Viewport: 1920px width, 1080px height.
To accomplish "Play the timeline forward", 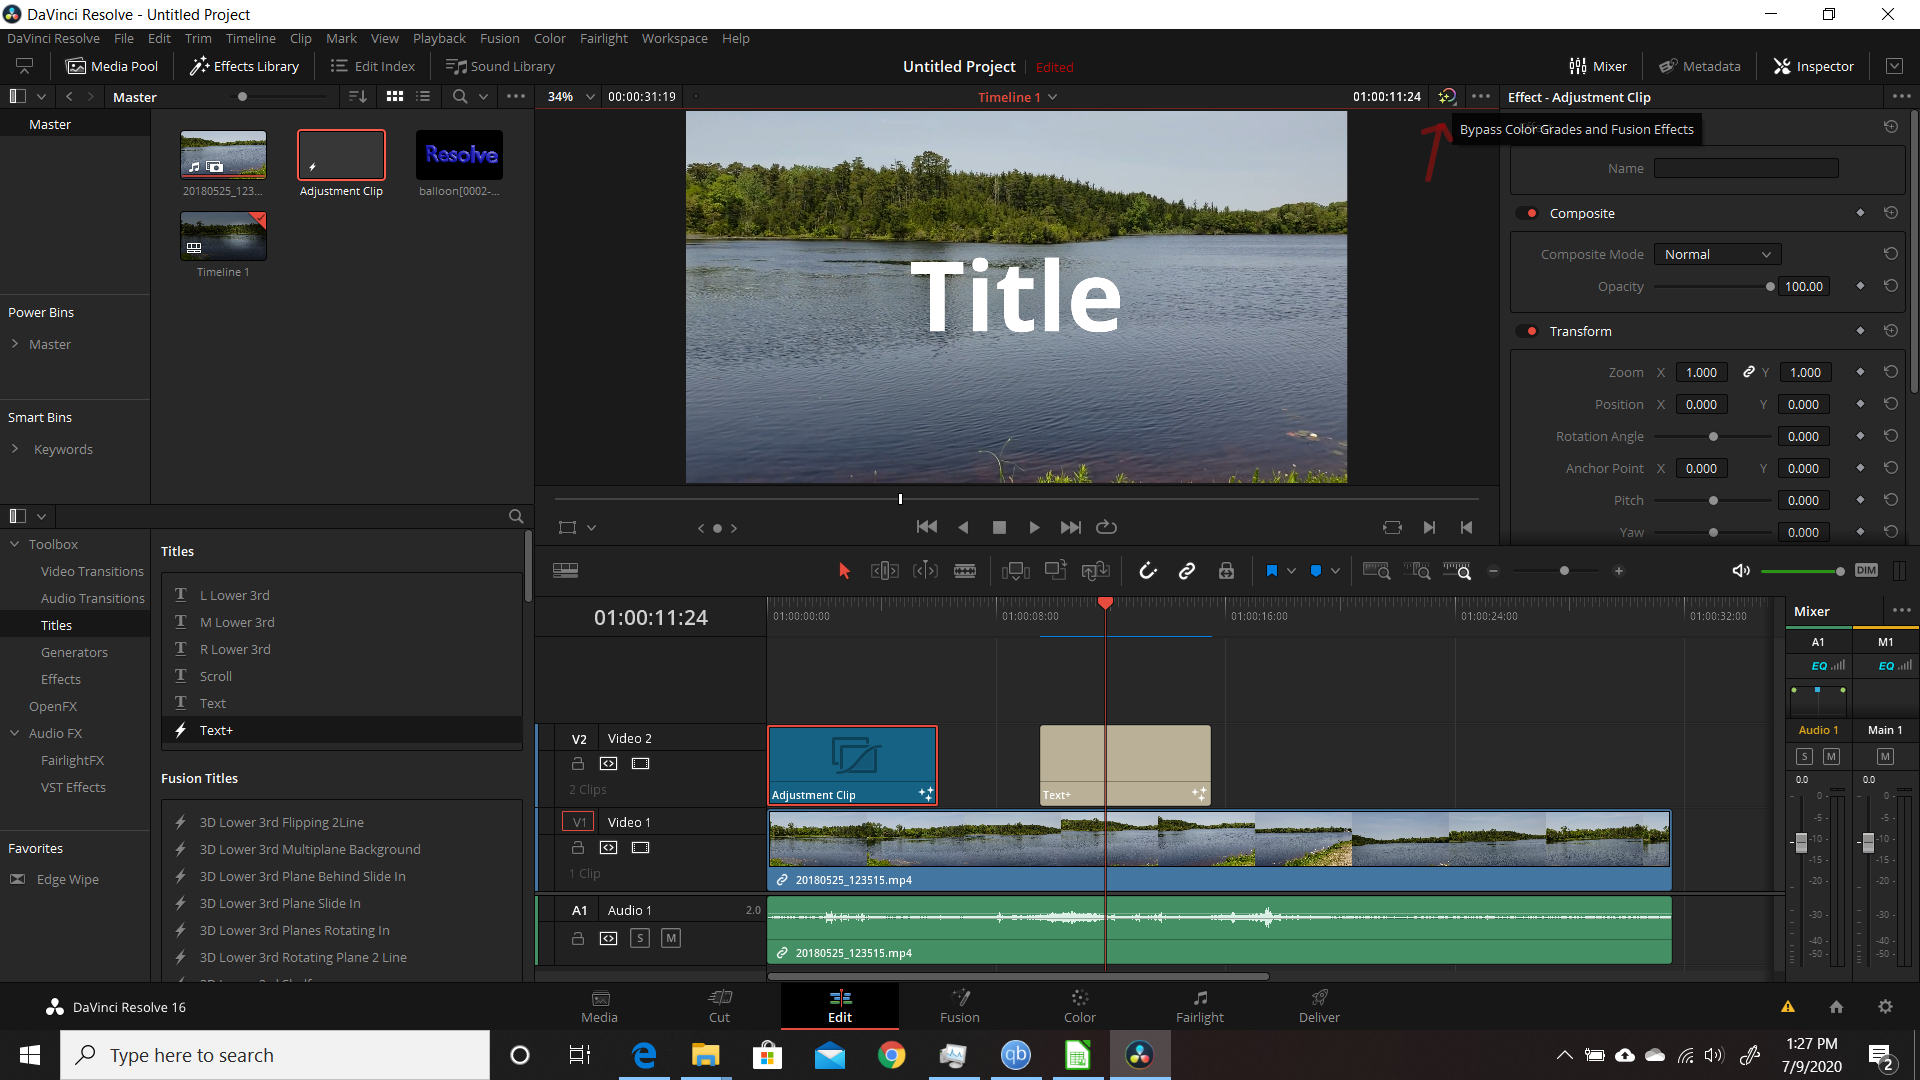I will point(1034,527).
